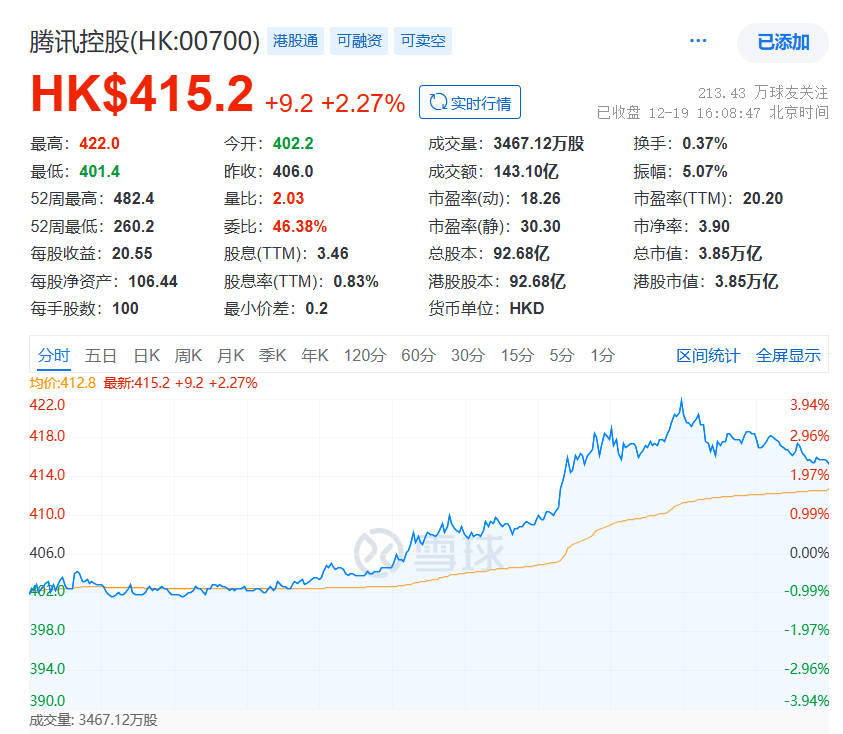
Task: Show the 60分 interval chart
Action: 418,355
